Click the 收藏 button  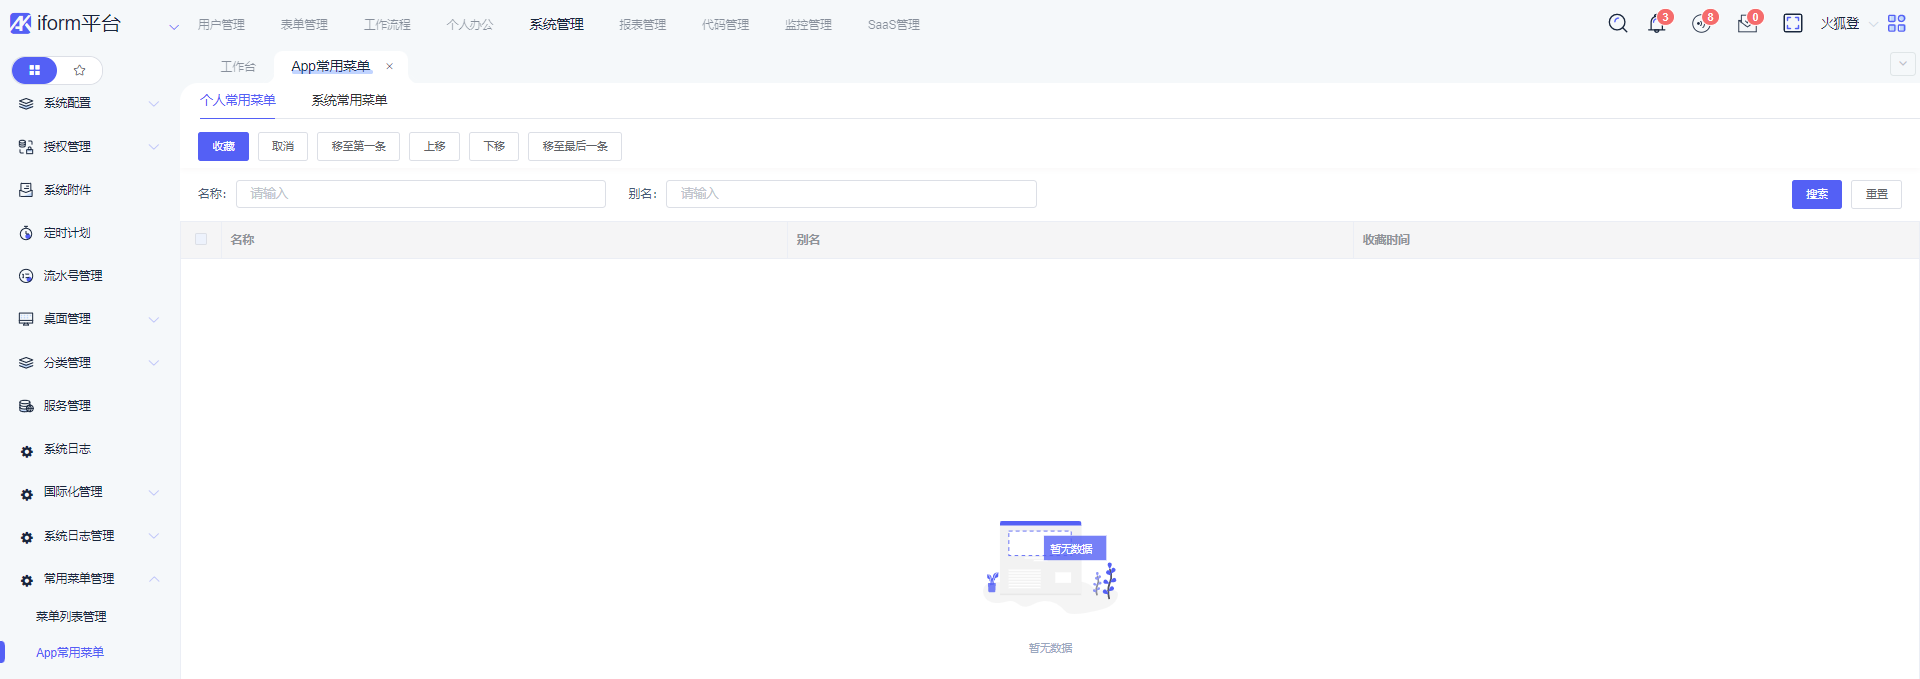tap(223, 147)
